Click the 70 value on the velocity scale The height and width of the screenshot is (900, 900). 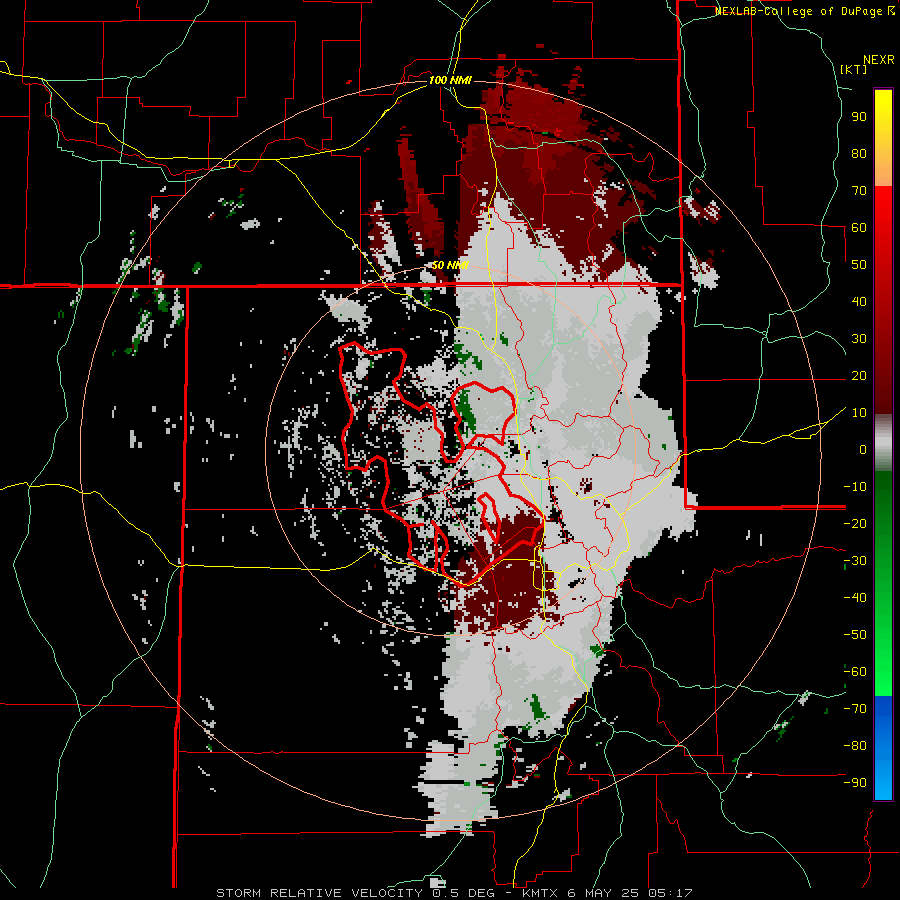coord(859,191)
